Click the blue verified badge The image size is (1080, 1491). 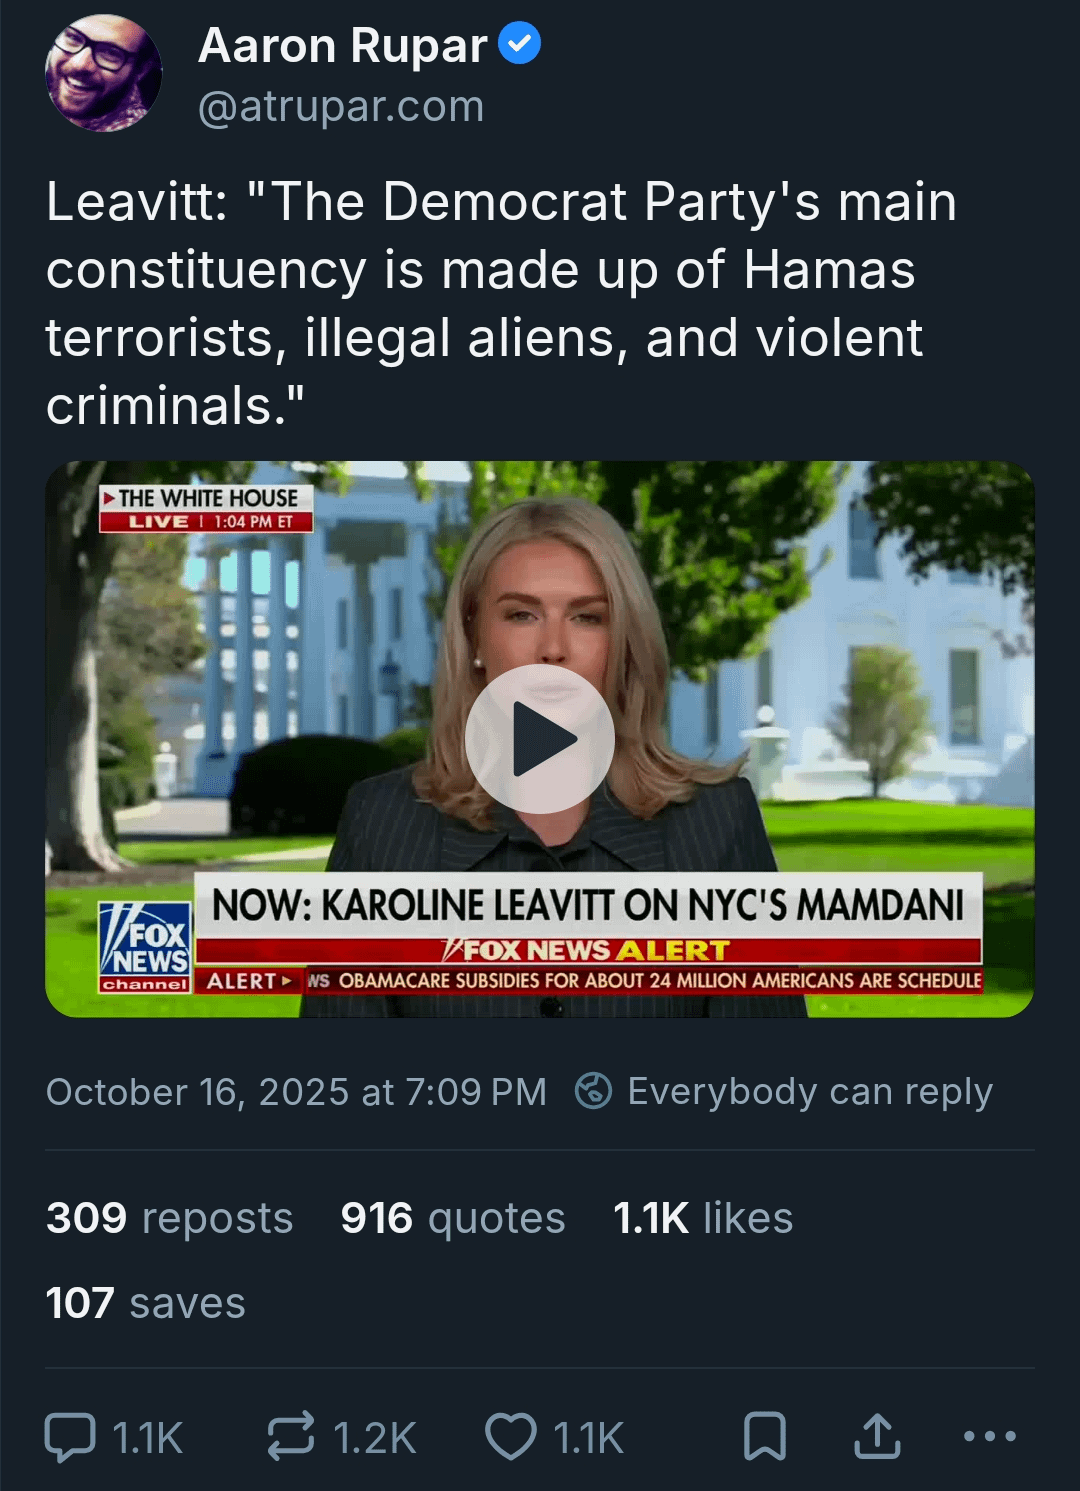519,44
